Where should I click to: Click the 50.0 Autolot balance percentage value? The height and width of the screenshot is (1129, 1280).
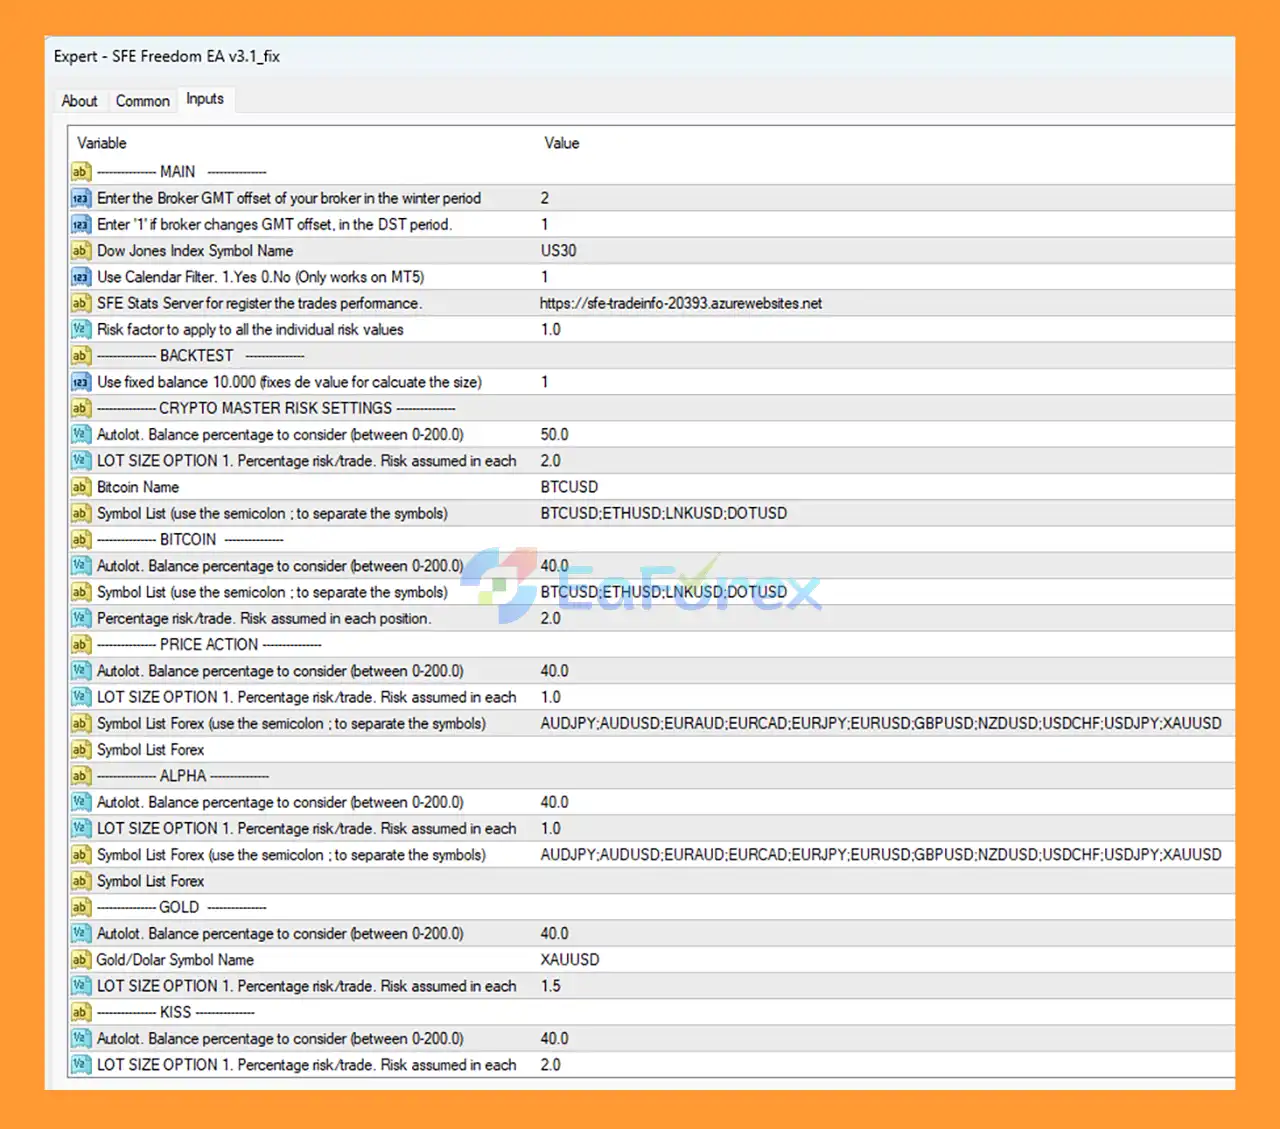coord(554,435)
